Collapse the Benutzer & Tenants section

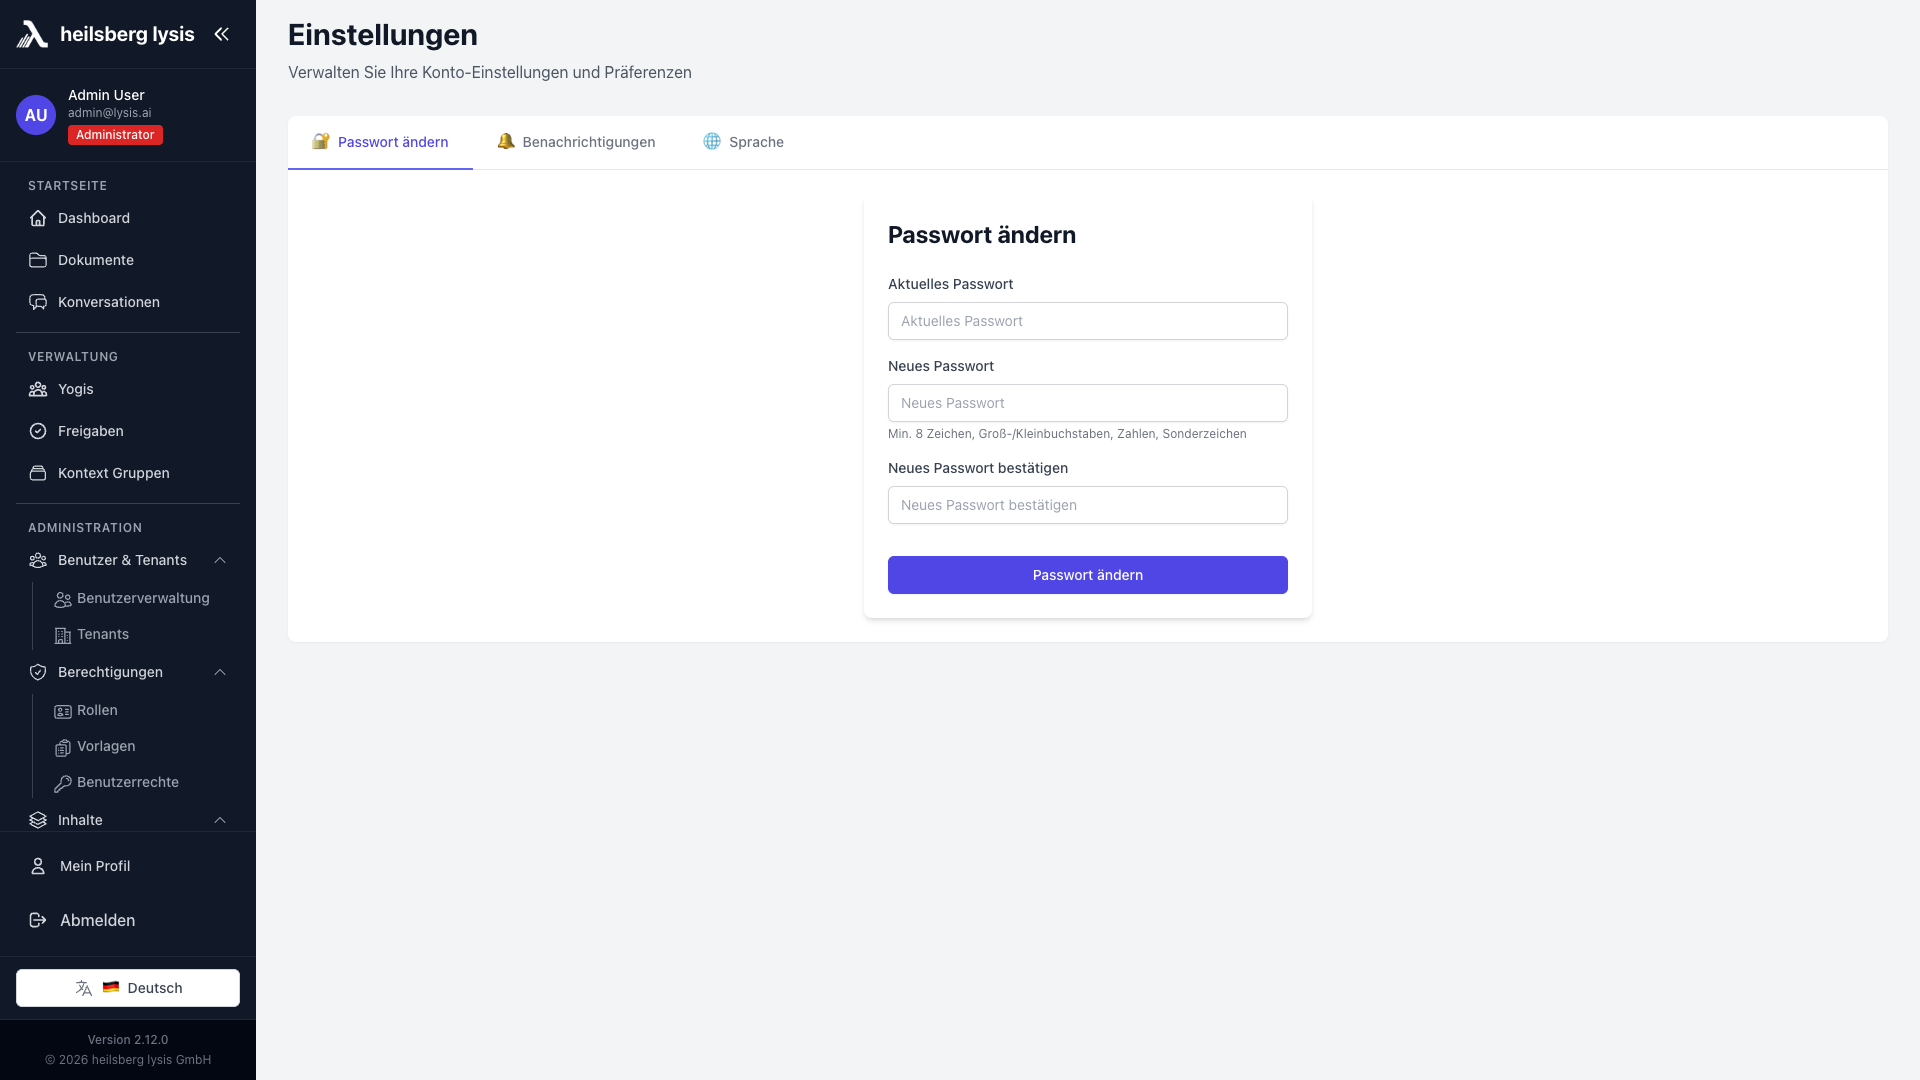tap(220, 560)
